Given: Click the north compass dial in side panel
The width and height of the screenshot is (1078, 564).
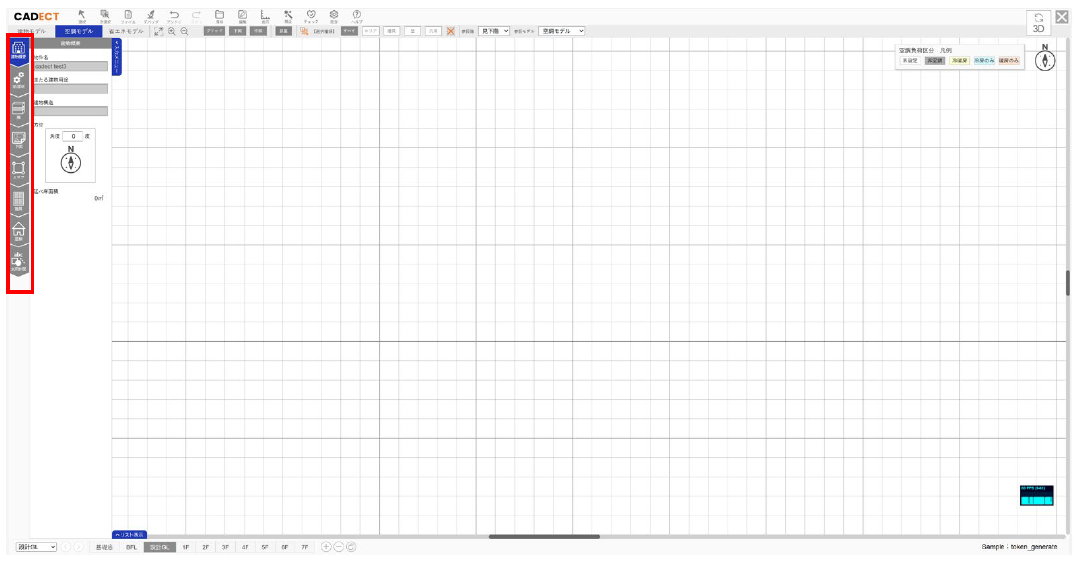Looking at the screenshot, I should (70, 164).
